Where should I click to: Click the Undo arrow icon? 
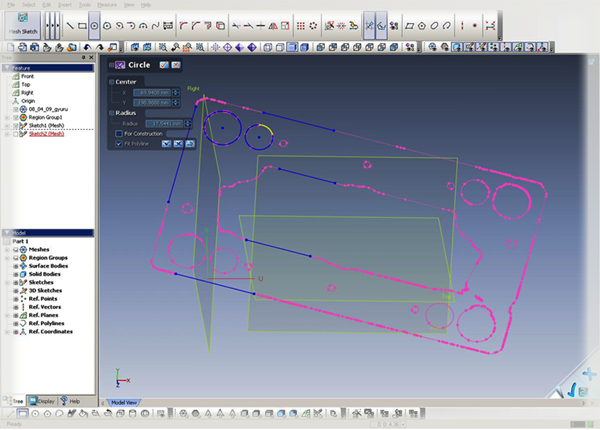tap(86, 47)
